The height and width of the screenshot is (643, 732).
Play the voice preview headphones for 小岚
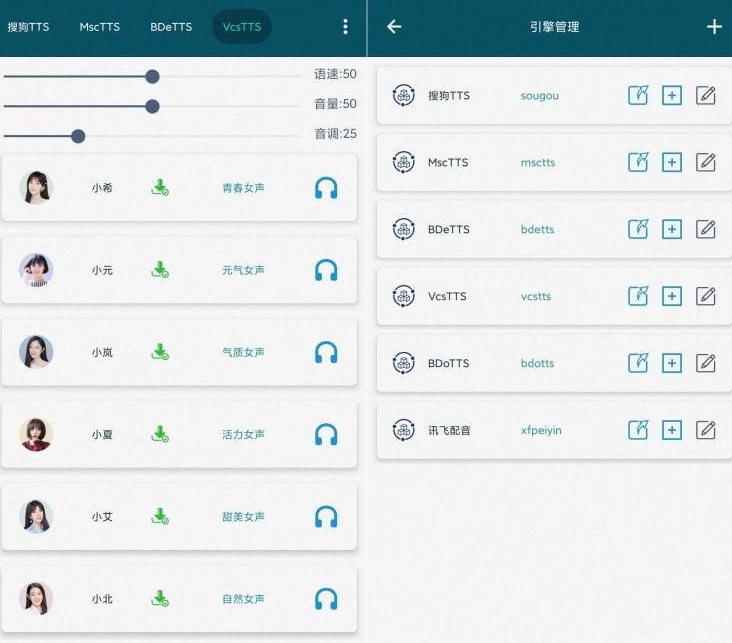326,352
